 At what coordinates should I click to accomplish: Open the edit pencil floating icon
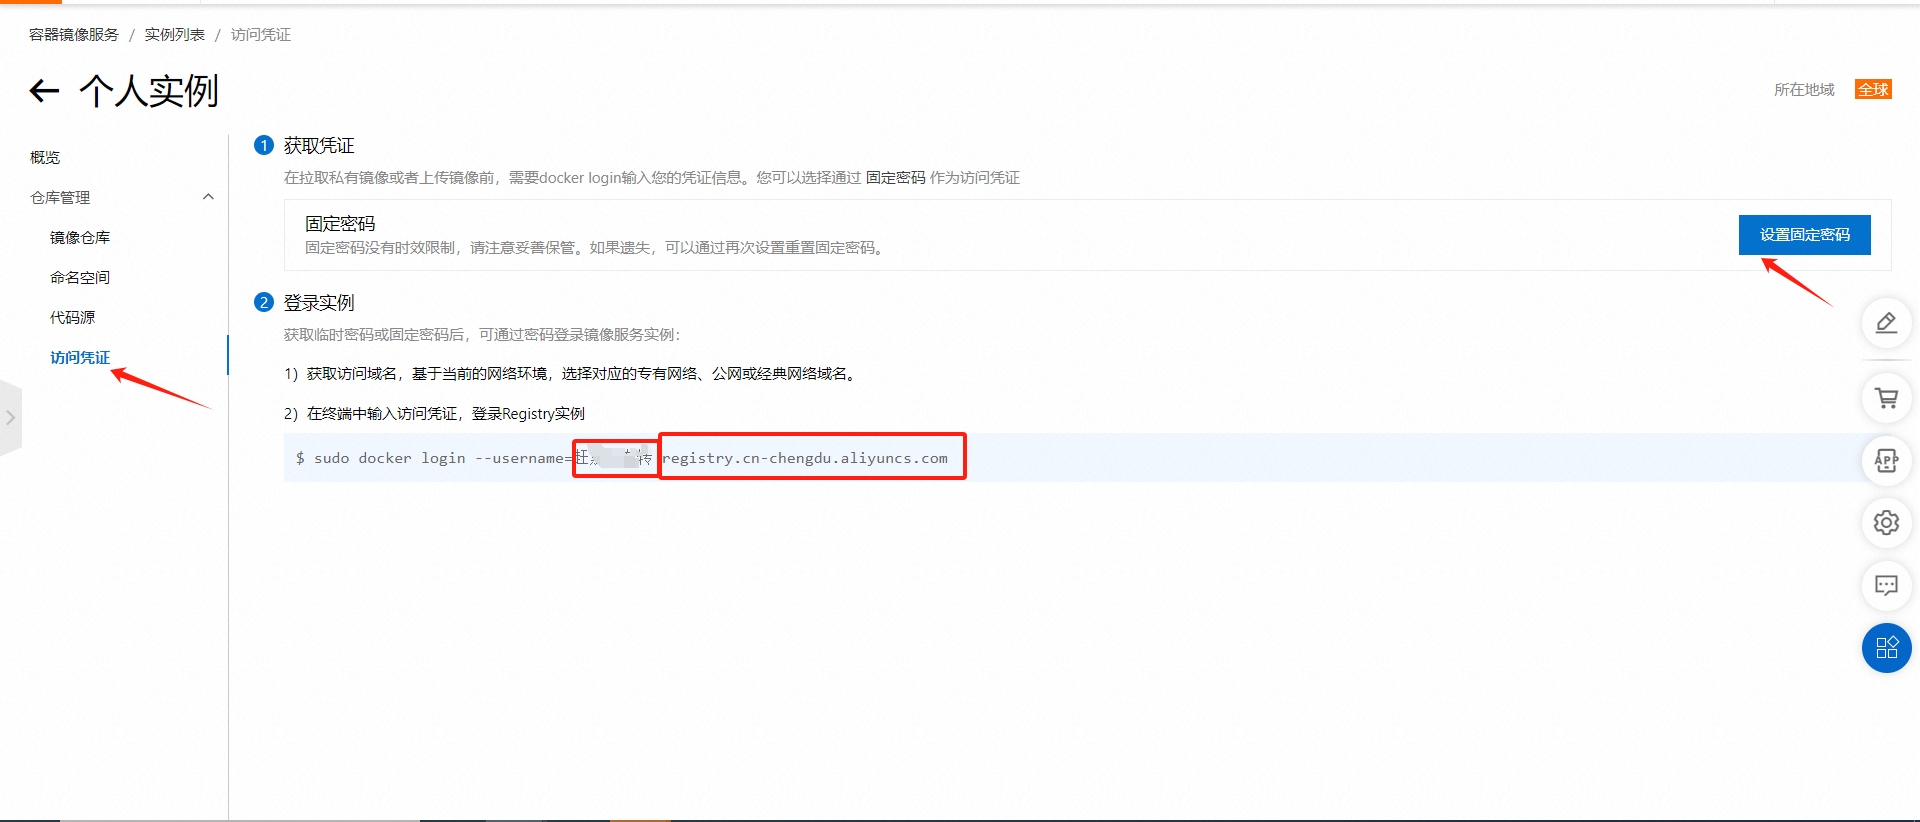(1886, 323)
